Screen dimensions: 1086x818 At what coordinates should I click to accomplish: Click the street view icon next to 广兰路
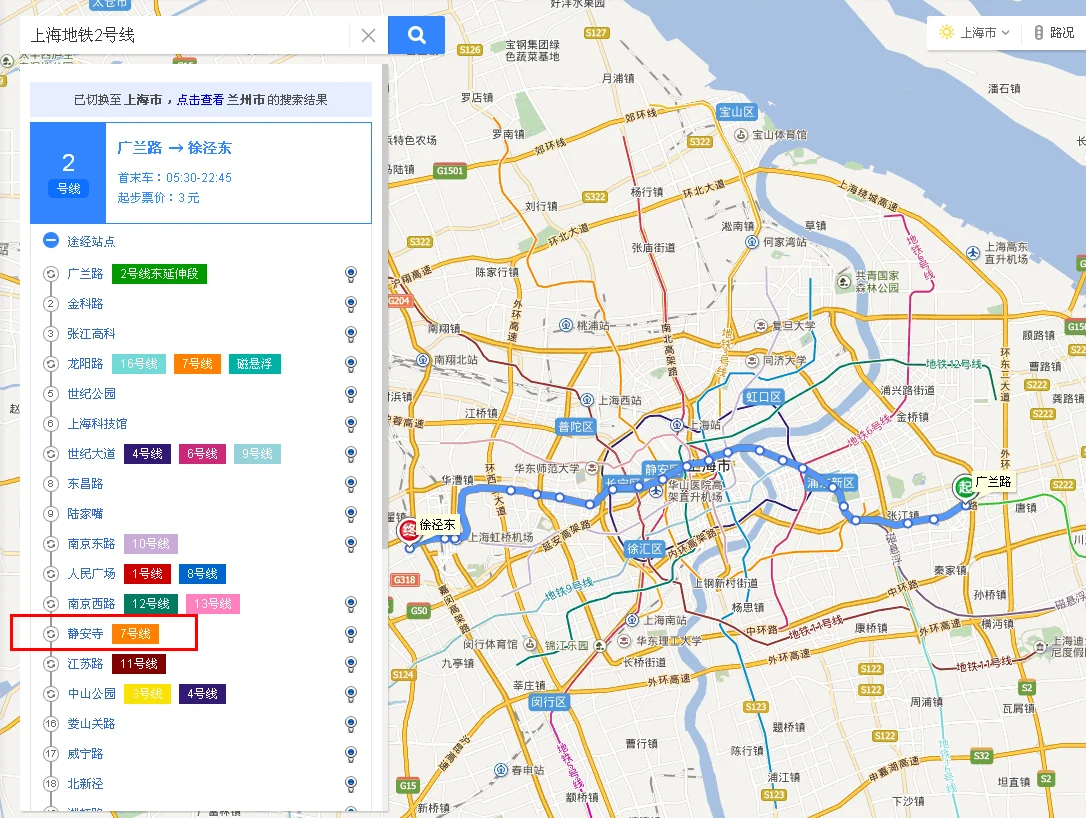coord(351,273)
